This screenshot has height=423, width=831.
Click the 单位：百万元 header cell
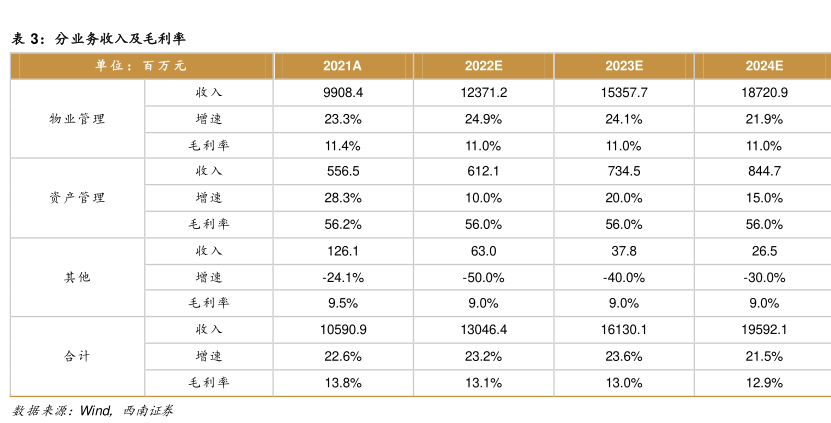click(141, 66)
